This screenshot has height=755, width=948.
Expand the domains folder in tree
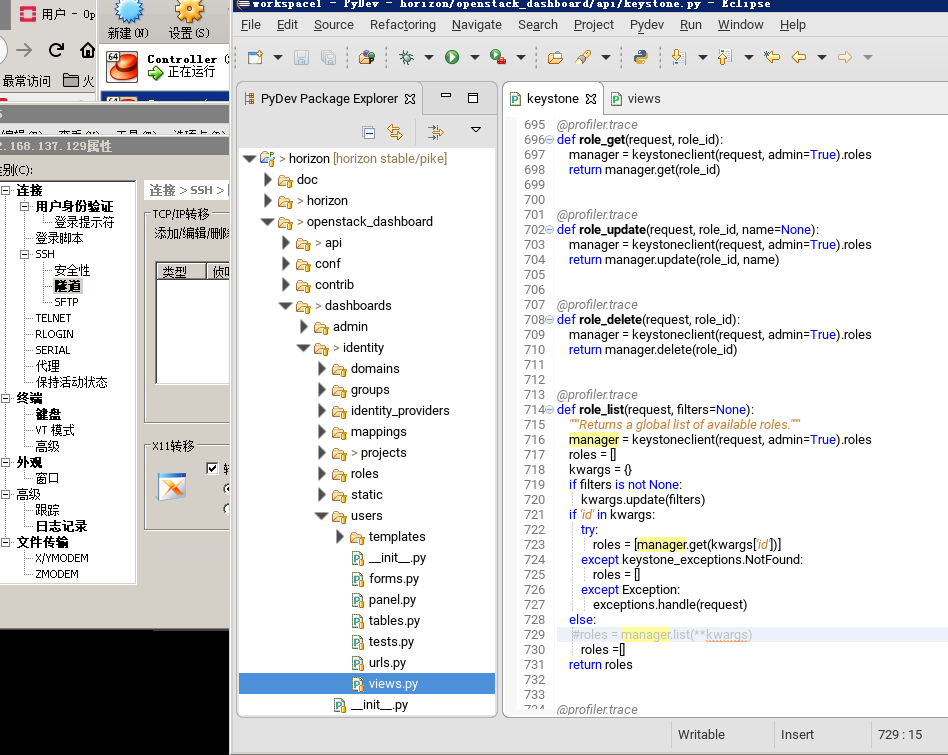click(322, 369)
